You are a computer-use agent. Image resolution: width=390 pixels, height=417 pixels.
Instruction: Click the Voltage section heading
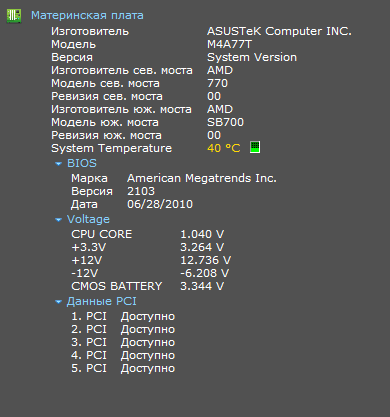tap(88, 219)
